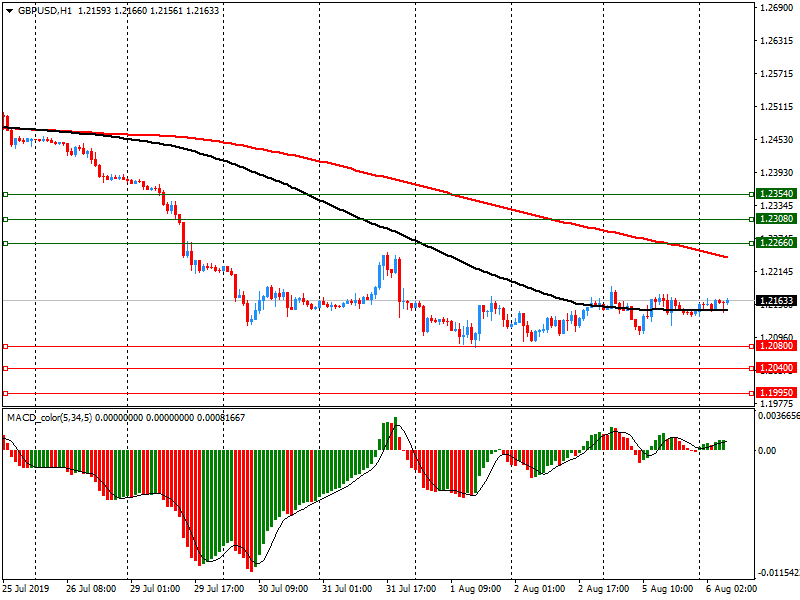Click the right-end handle of the 1.22660 line
The image size is (800, 600).
pyautogui.click(x=752, y=243)
